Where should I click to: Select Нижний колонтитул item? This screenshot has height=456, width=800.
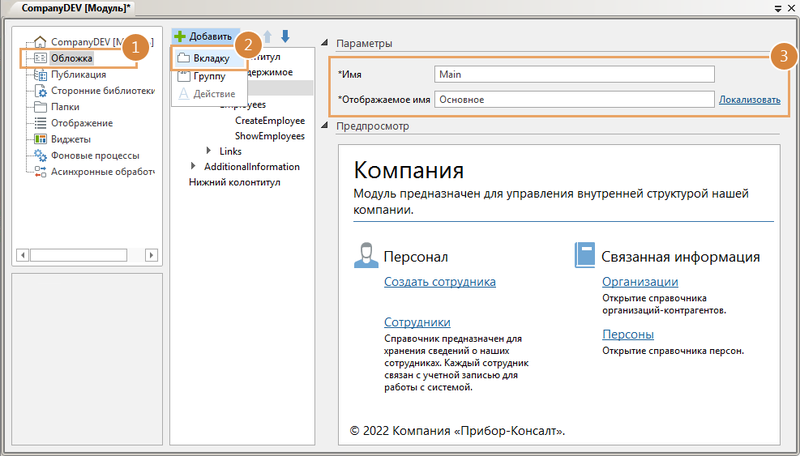235,182
